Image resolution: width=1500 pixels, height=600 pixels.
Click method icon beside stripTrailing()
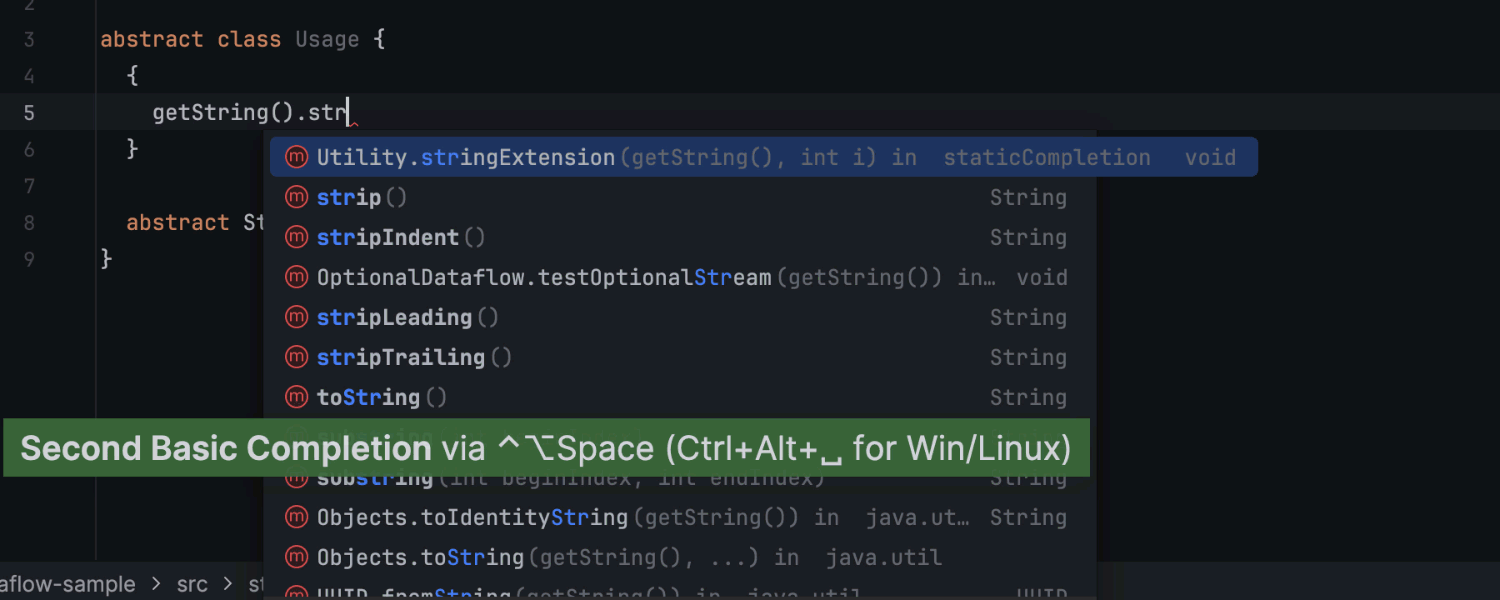pos(296,357)
